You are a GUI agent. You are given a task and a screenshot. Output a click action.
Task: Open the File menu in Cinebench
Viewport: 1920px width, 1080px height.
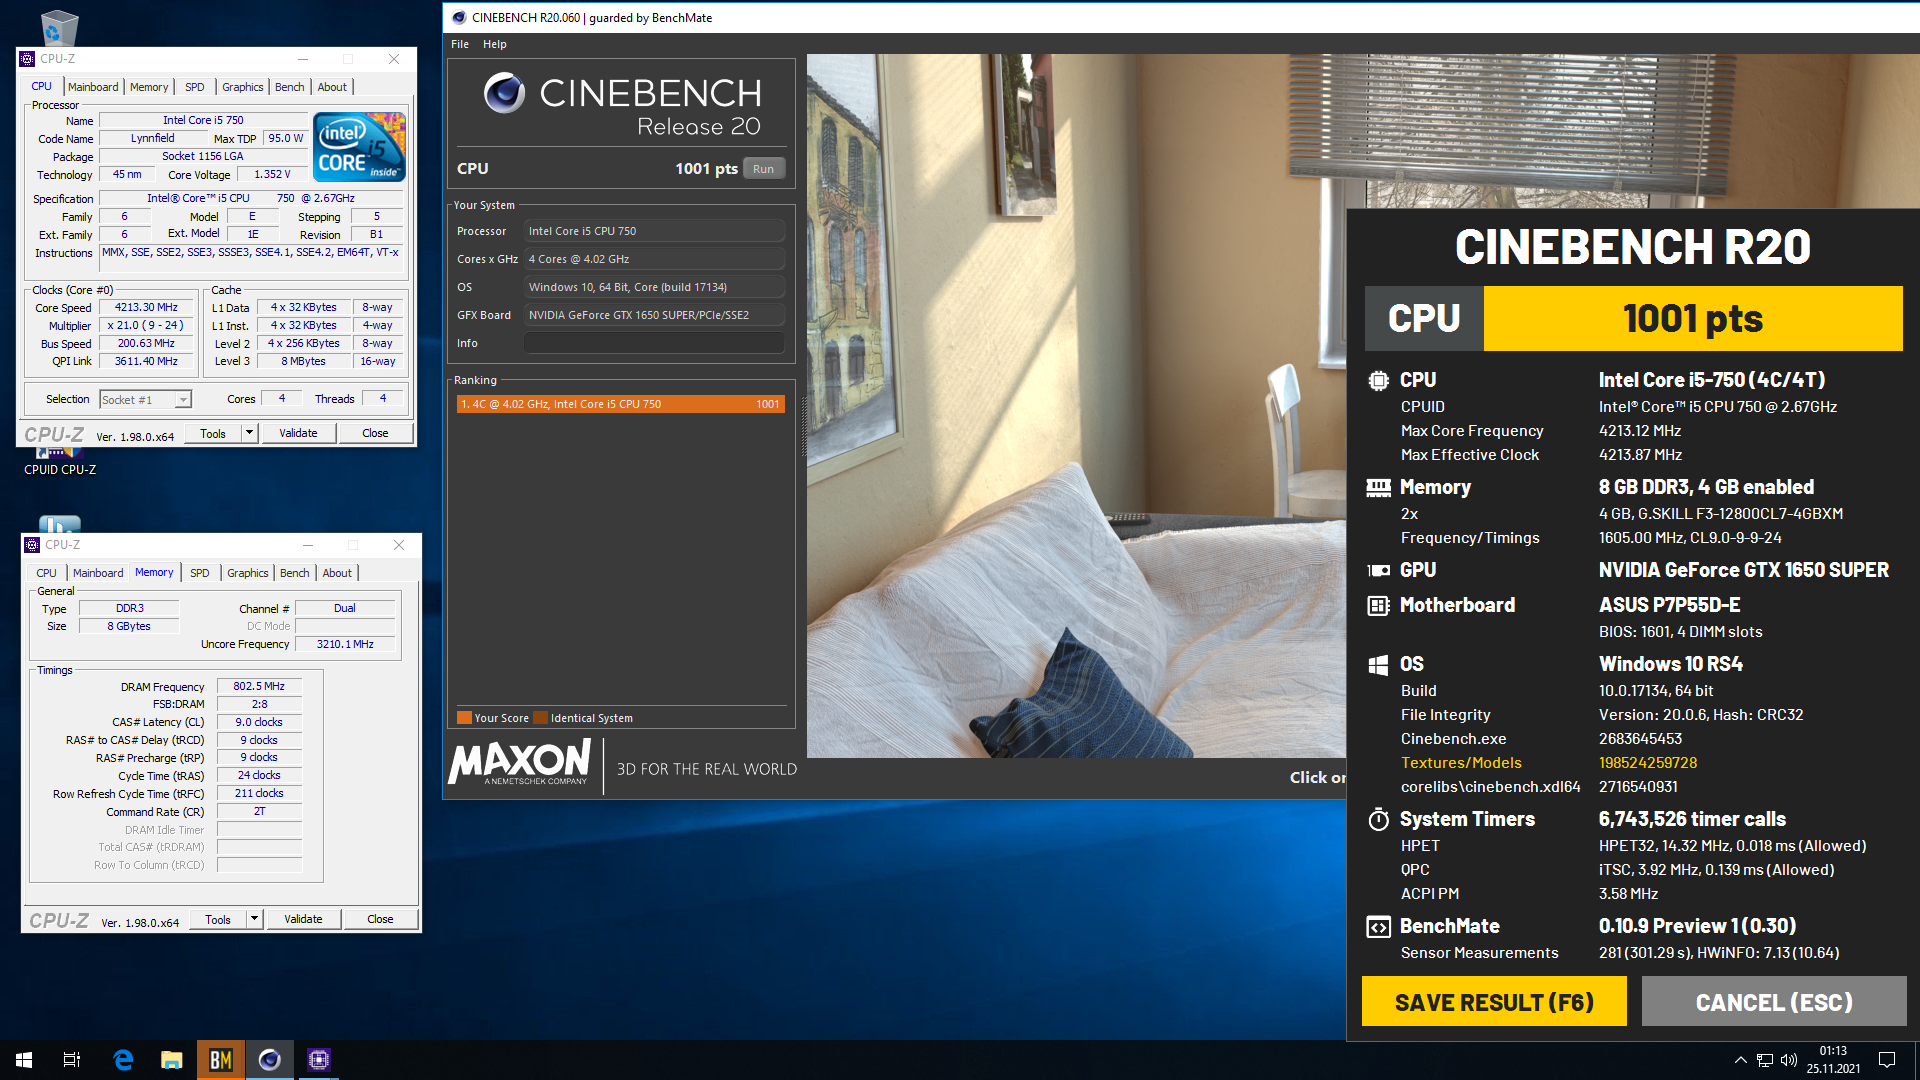tap(460, 44)
